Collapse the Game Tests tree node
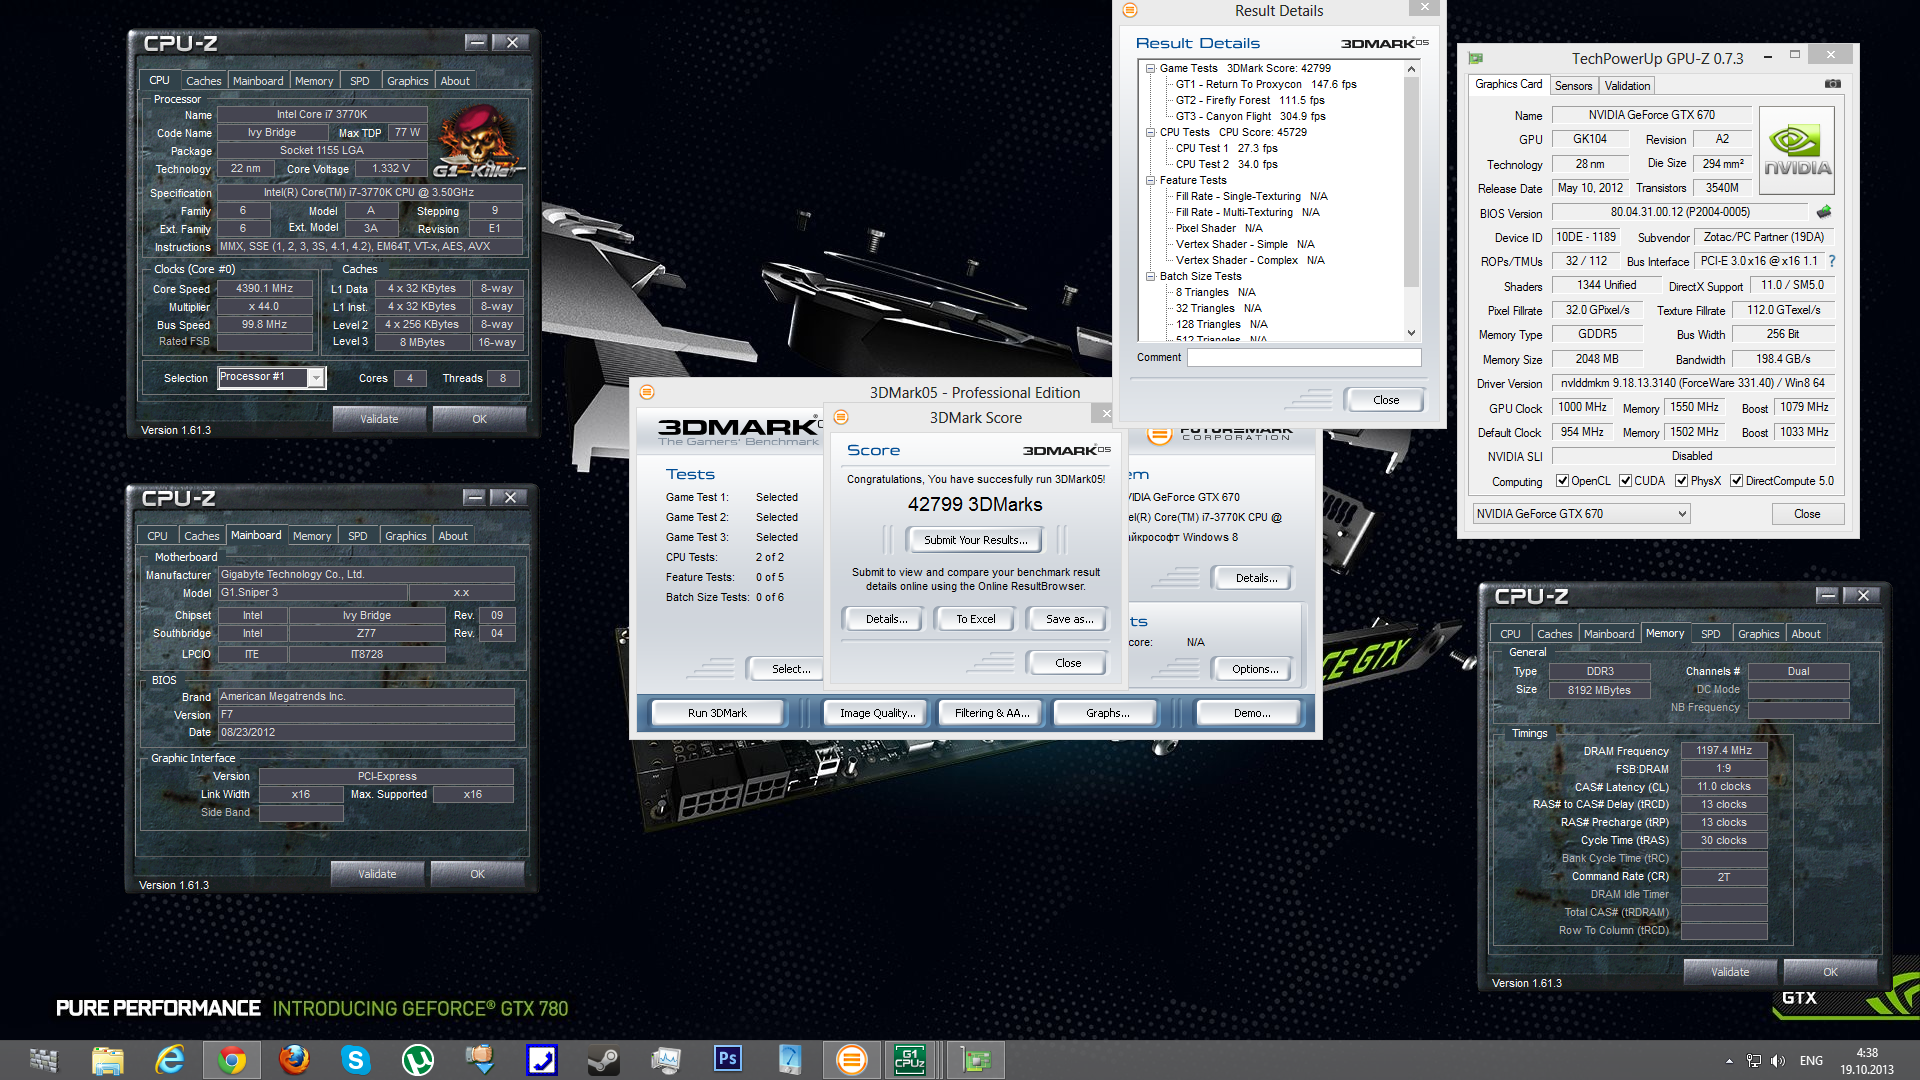This screenshot has height=1080, width=1920. tap(1150, 69)
